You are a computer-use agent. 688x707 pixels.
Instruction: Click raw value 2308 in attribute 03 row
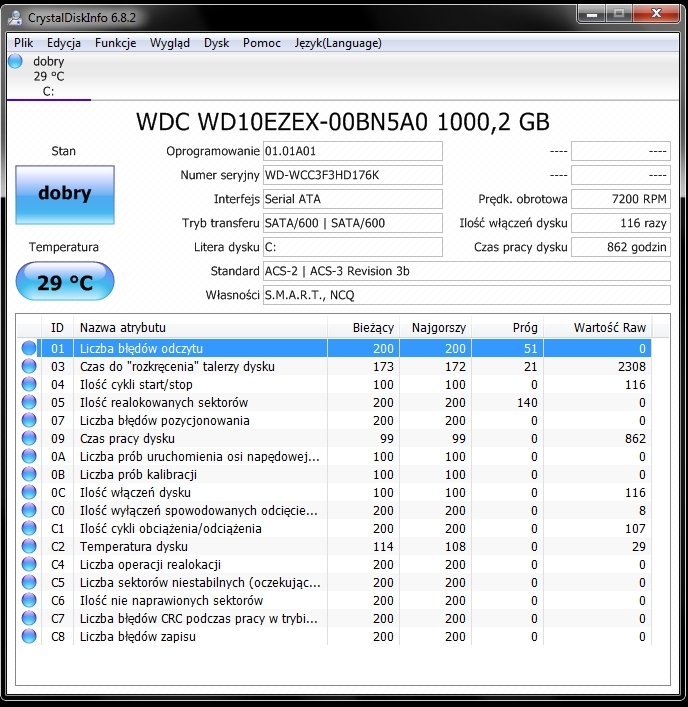(632, 367)
